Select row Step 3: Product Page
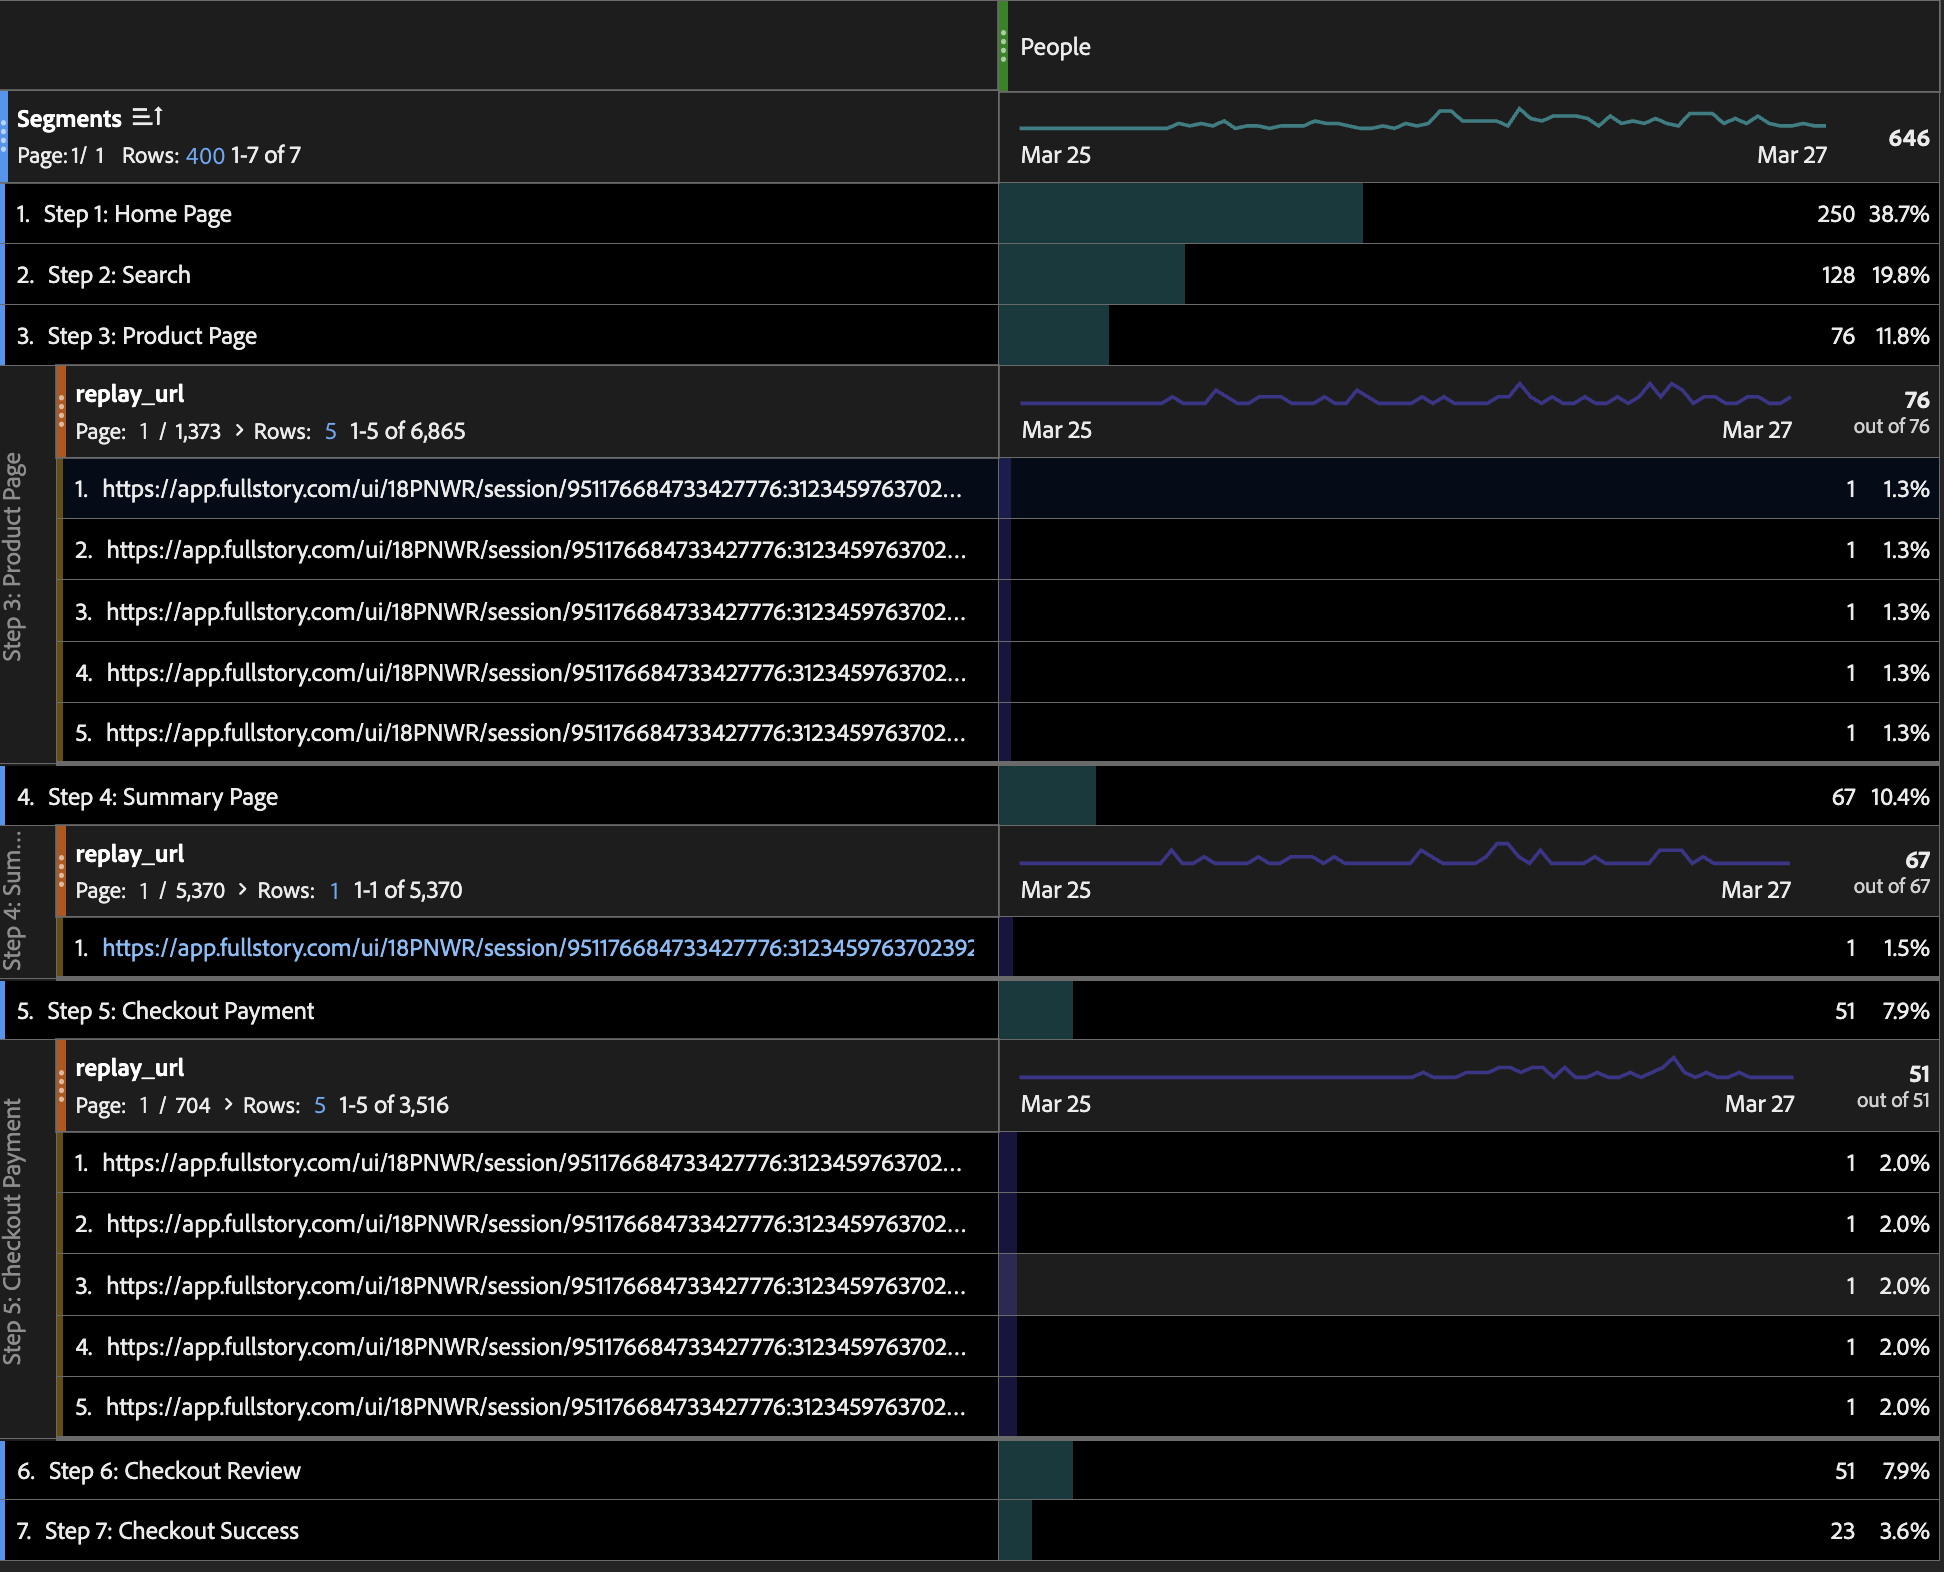Image resolution: width=1944 pixels, height=1572 pixels. [x=501, y=336]
